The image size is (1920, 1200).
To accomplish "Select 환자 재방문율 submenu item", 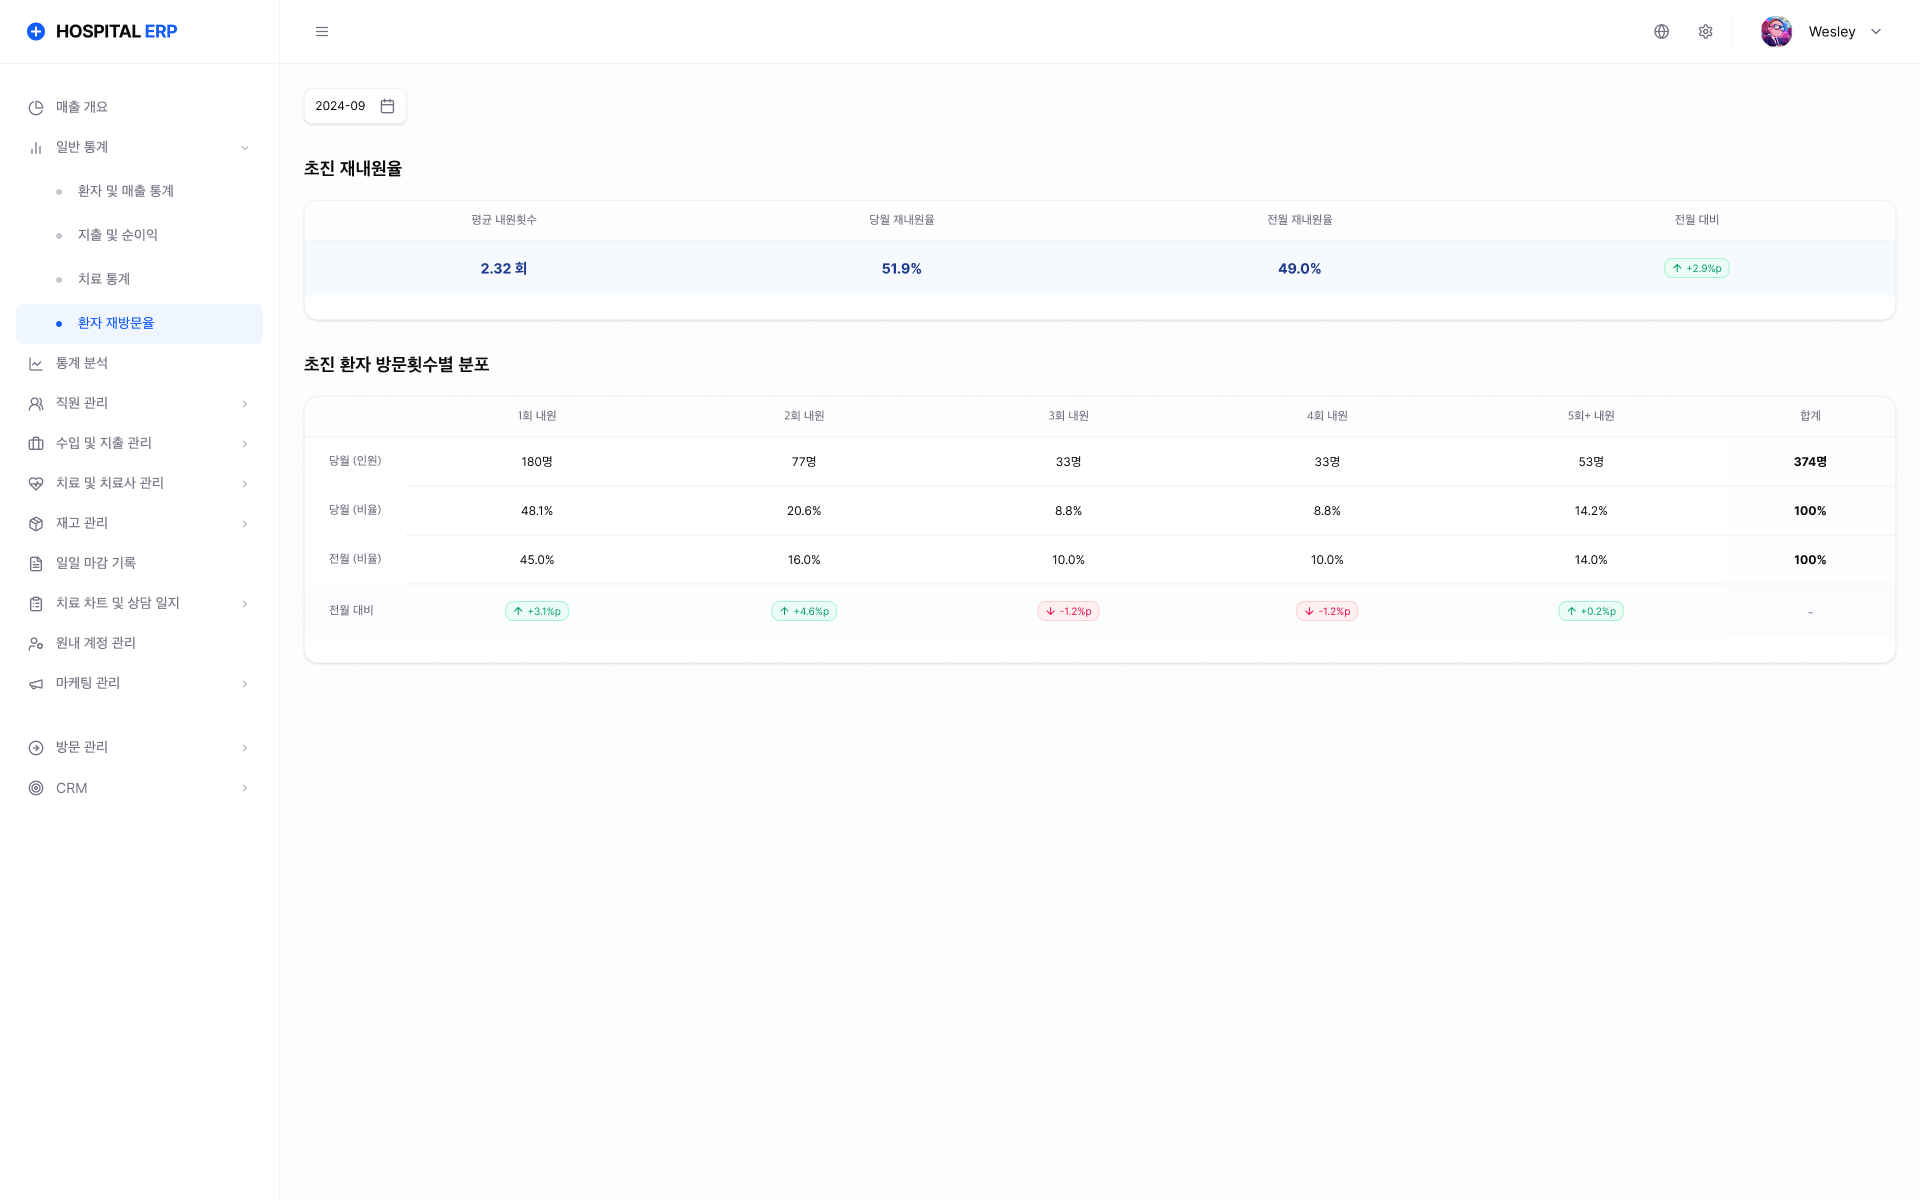I will (139, 323).
